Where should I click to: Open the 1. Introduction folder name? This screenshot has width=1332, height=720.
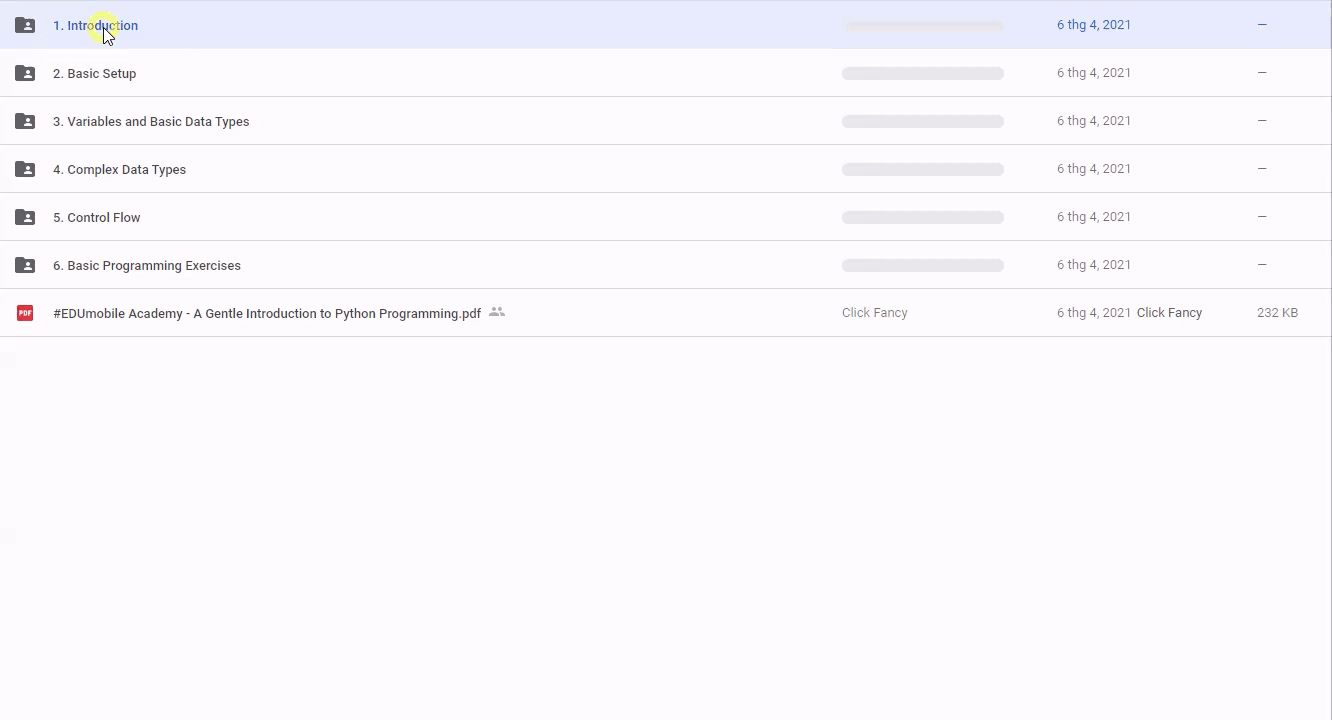pos(95,25)
